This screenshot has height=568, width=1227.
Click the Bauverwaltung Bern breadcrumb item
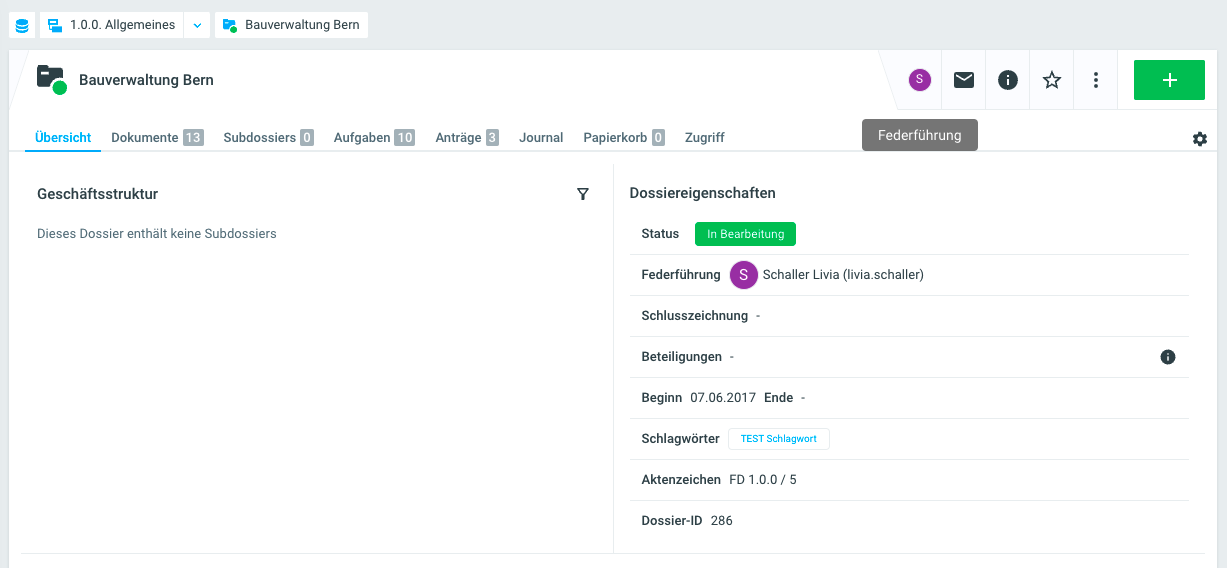pyautogui.click(x=291, y=25)
